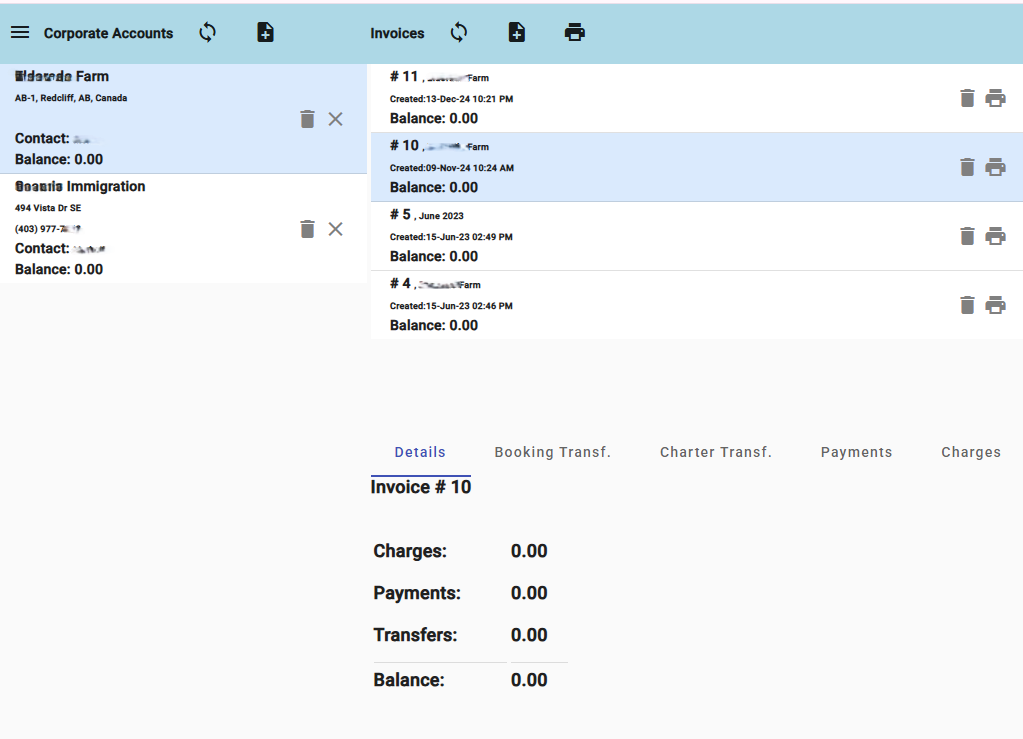The image size is (1023, 739).
Task: Click the Payments: label in details
Action: click(417, 593)
